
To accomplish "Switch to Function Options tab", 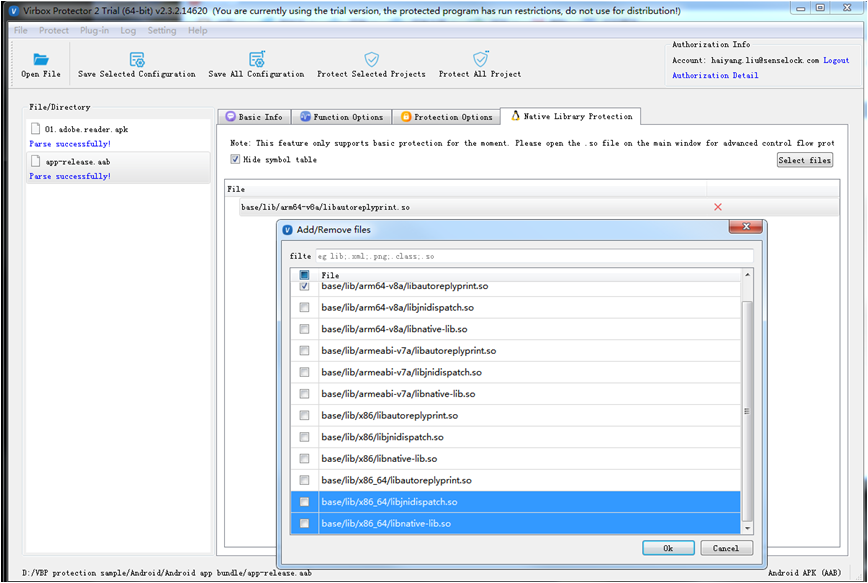I will 342,117.
